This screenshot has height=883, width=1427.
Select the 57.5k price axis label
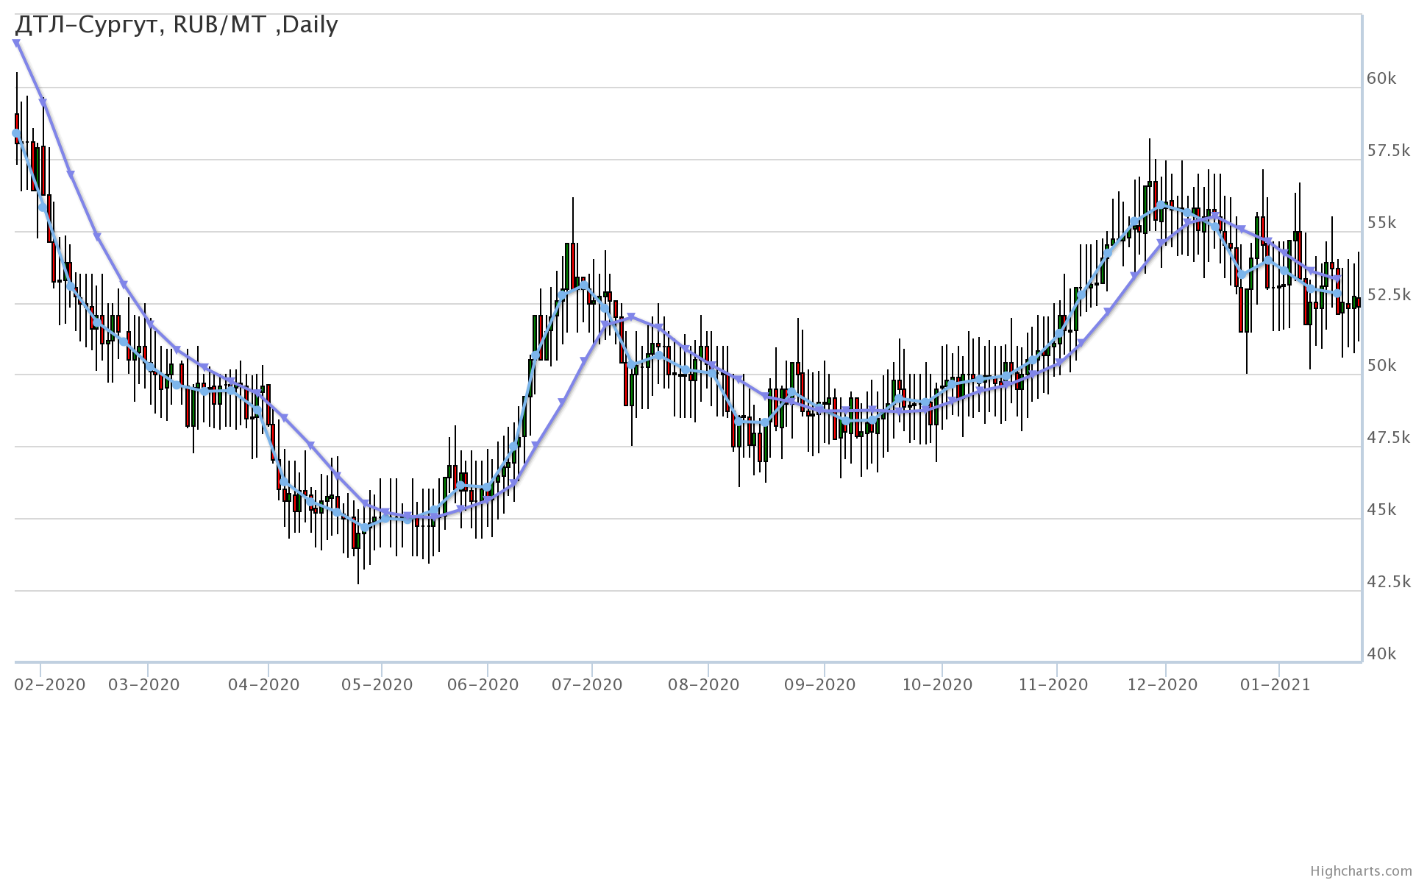1388,151
